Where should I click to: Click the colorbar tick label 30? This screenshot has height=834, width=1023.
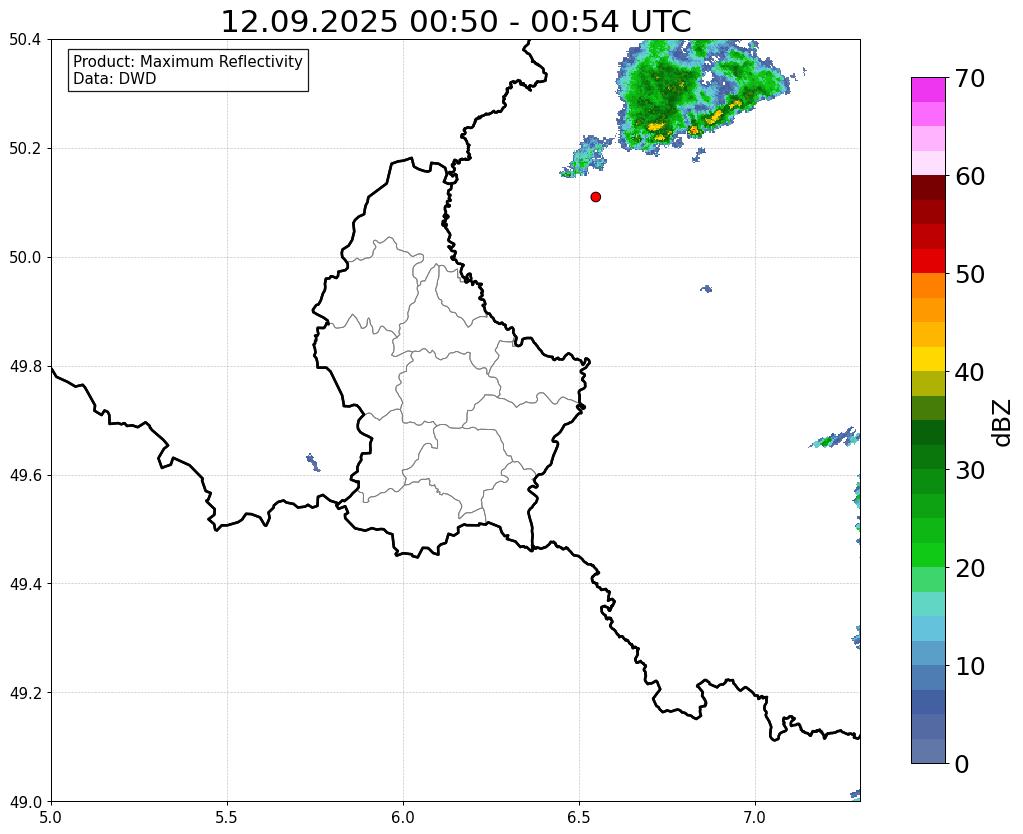pos(970,470)
